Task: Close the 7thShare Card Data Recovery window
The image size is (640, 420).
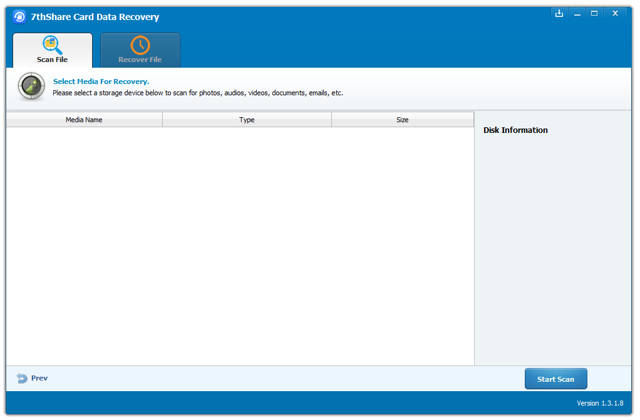Action: tap(615, 13)
